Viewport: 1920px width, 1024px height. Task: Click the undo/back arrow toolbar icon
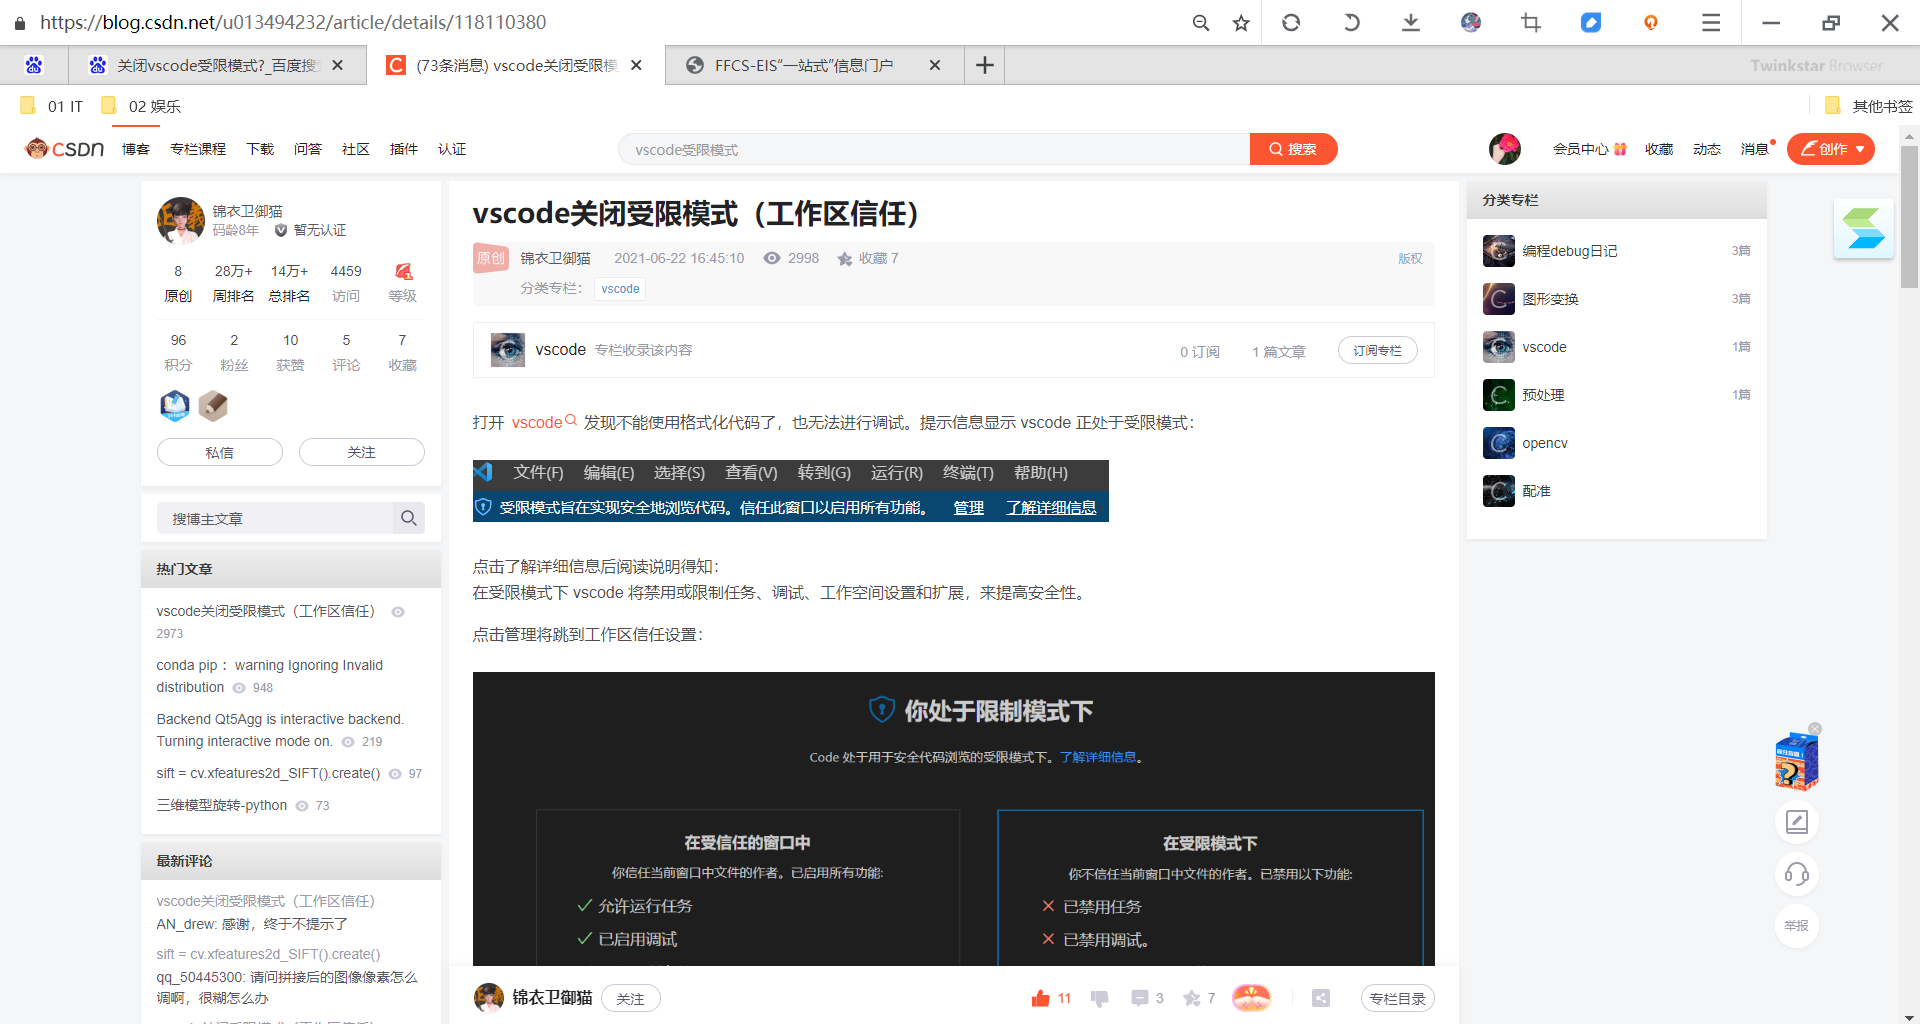coord(1351,22)
